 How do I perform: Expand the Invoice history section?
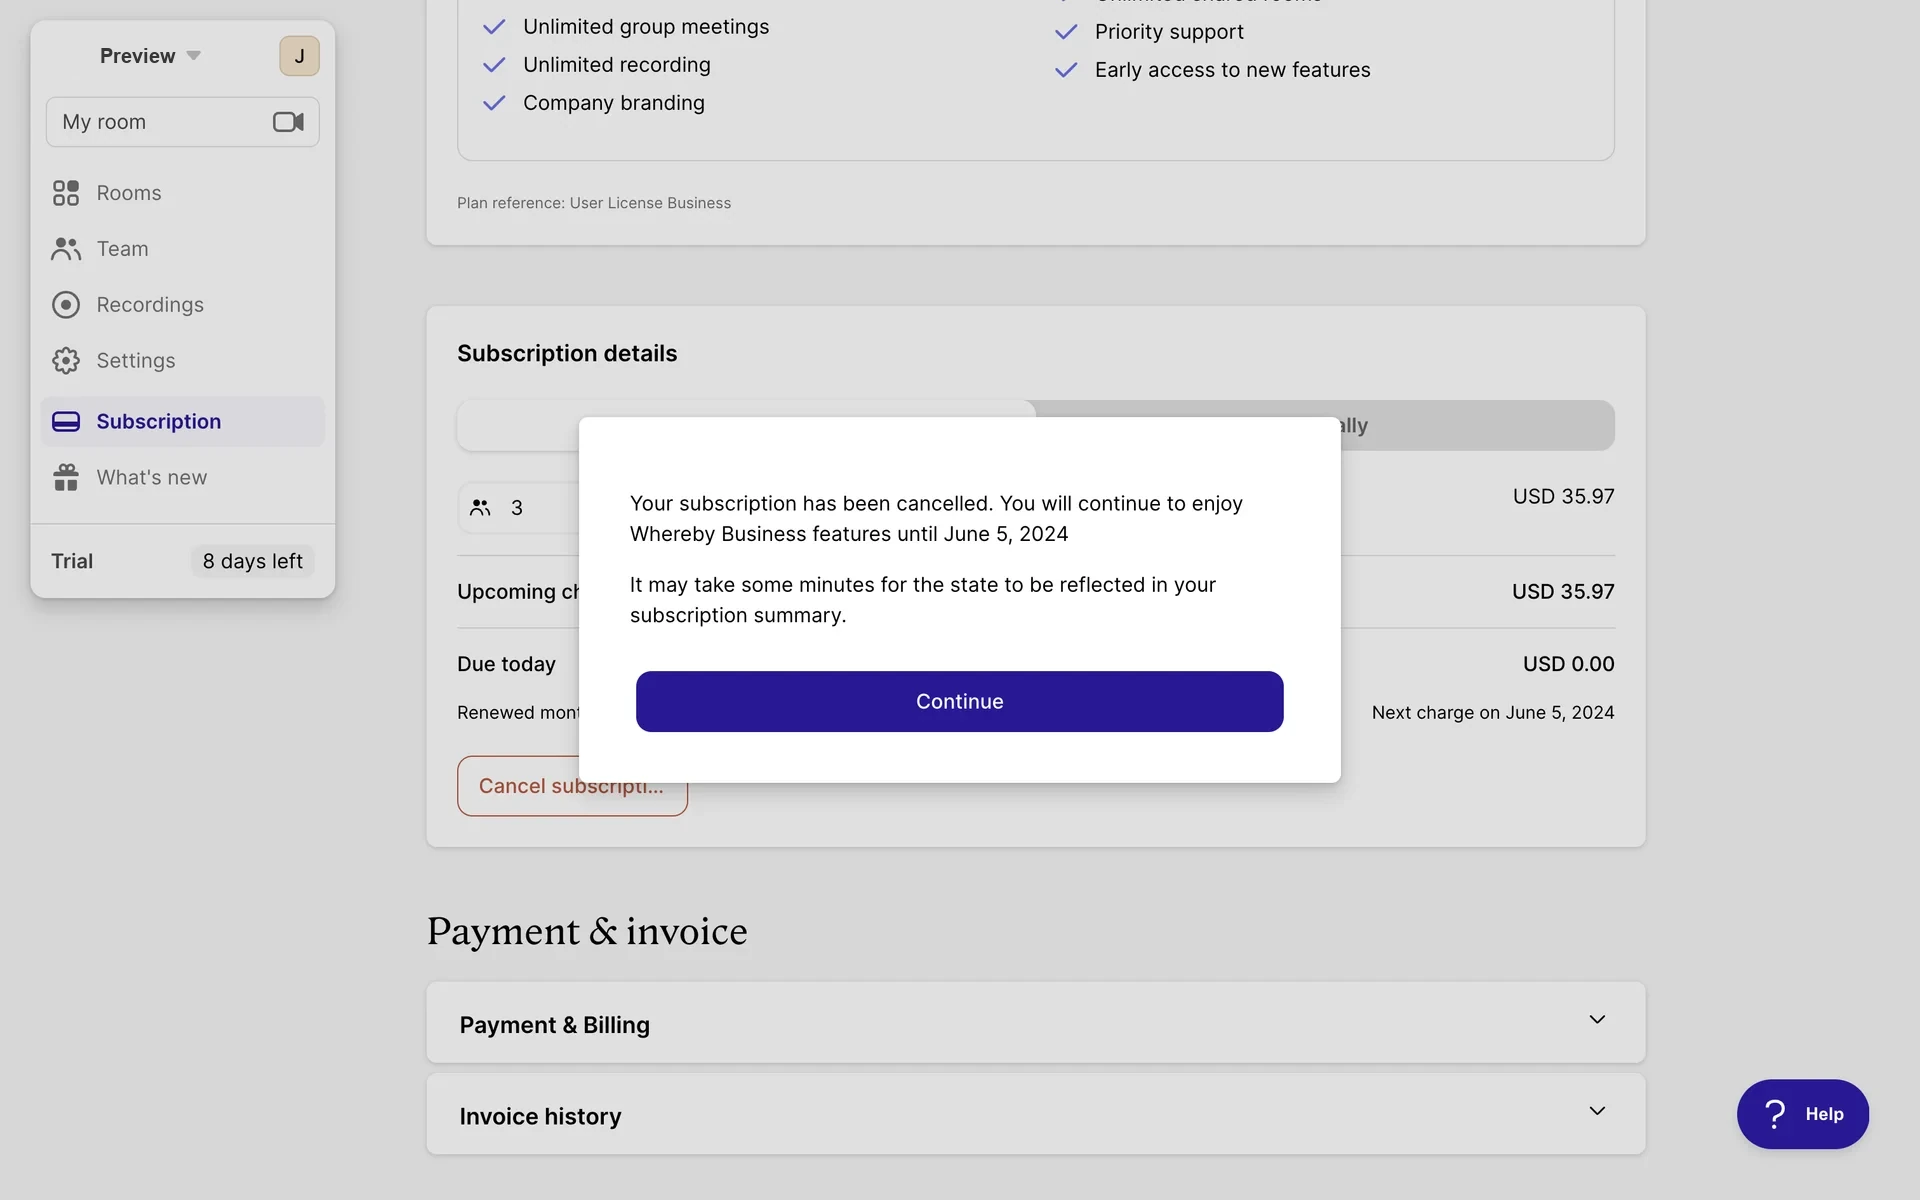(1035, 1114)
